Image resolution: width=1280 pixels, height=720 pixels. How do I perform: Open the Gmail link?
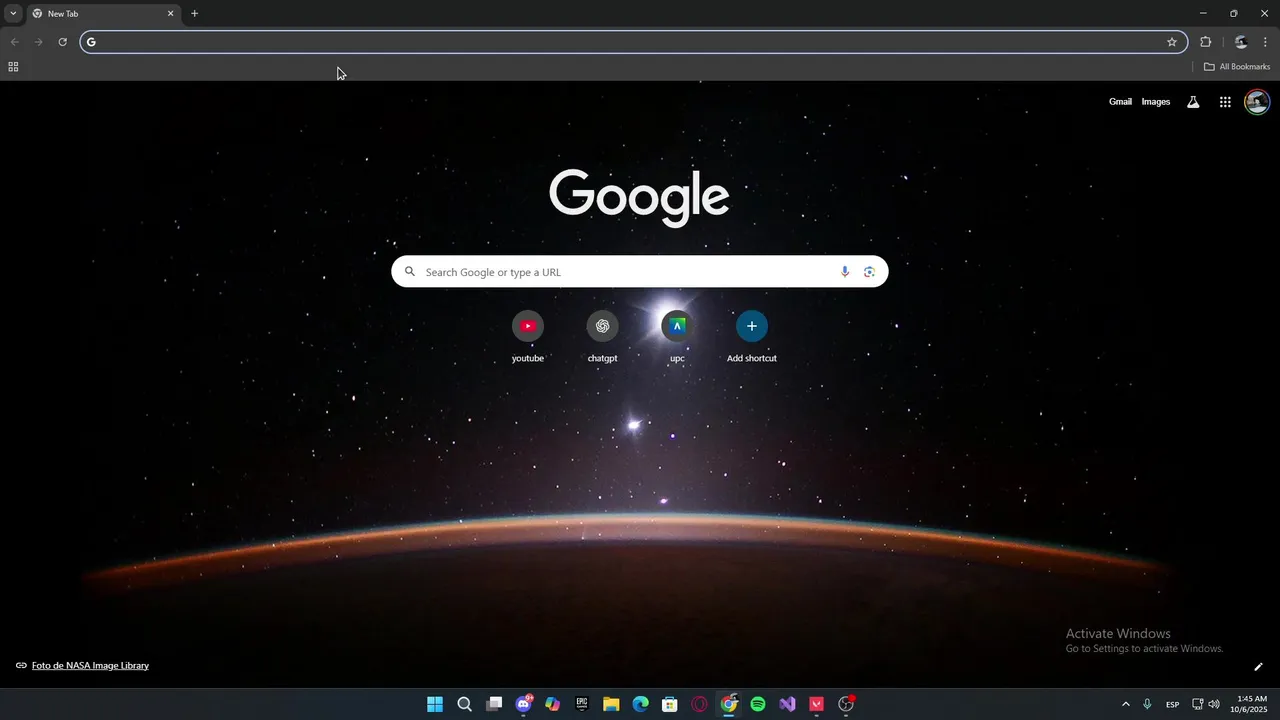1120,102
